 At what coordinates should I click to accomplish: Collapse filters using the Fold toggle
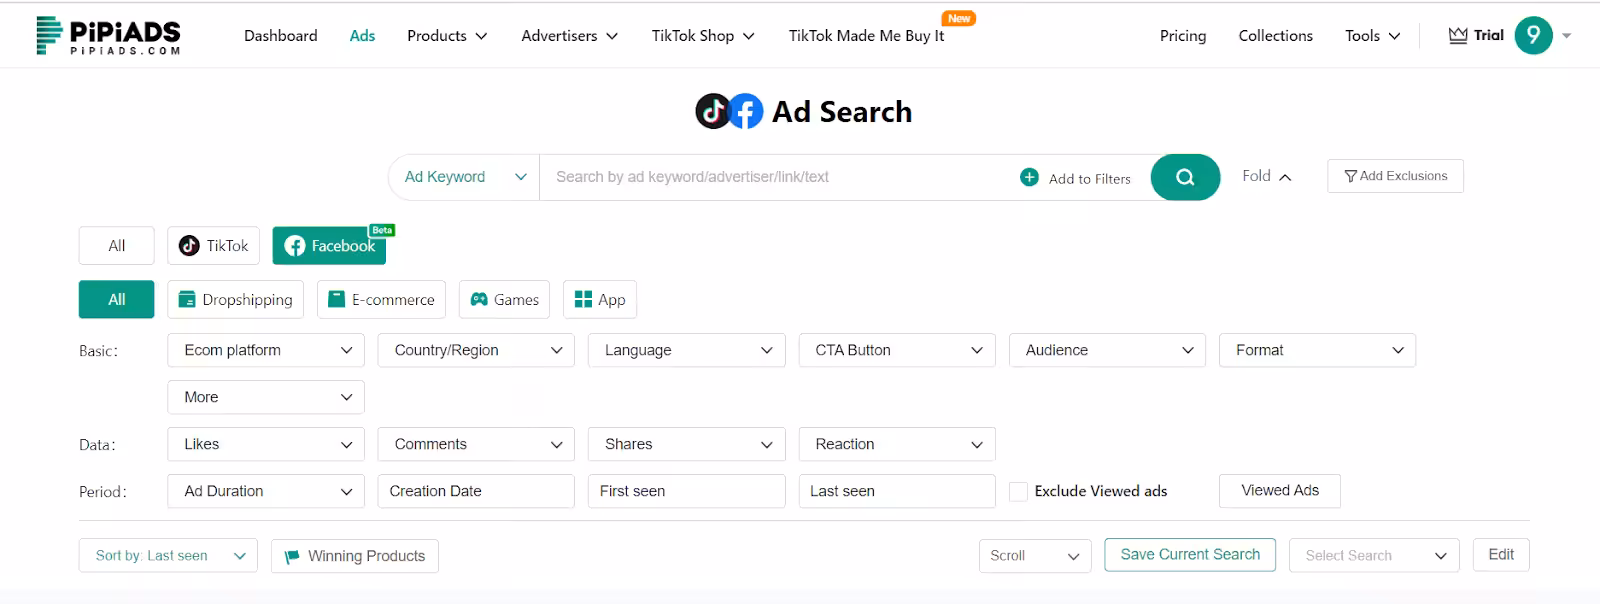click(1266, 176)
